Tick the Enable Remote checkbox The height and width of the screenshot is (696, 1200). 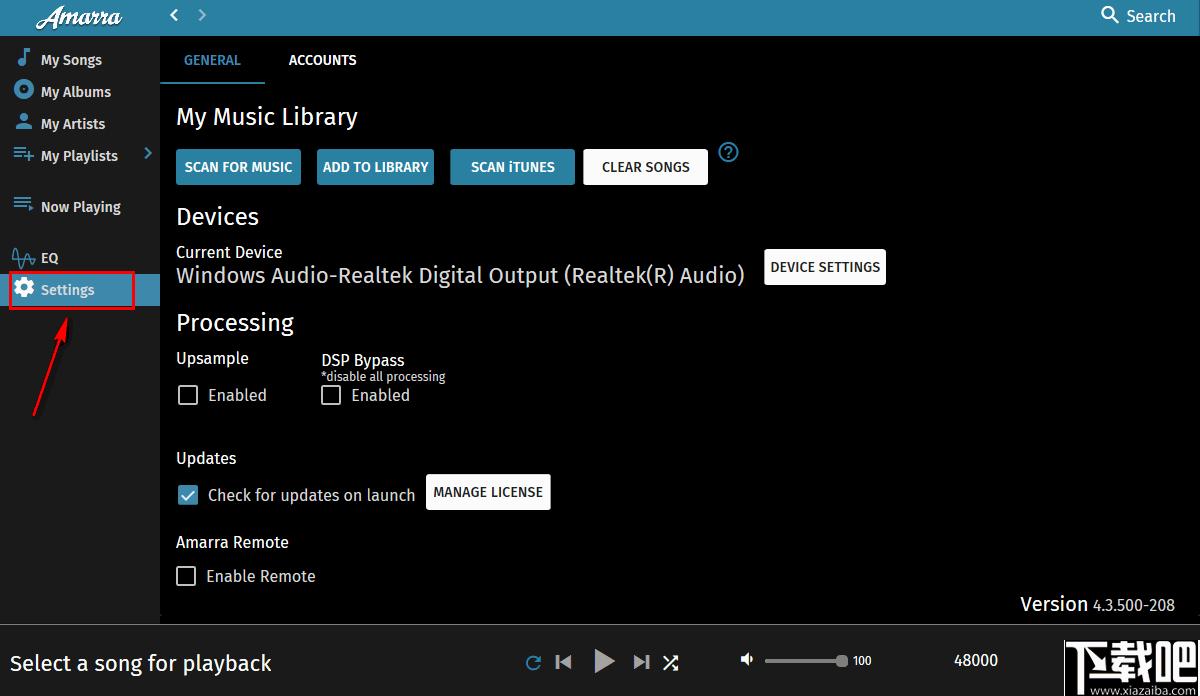tap(186, 576)
